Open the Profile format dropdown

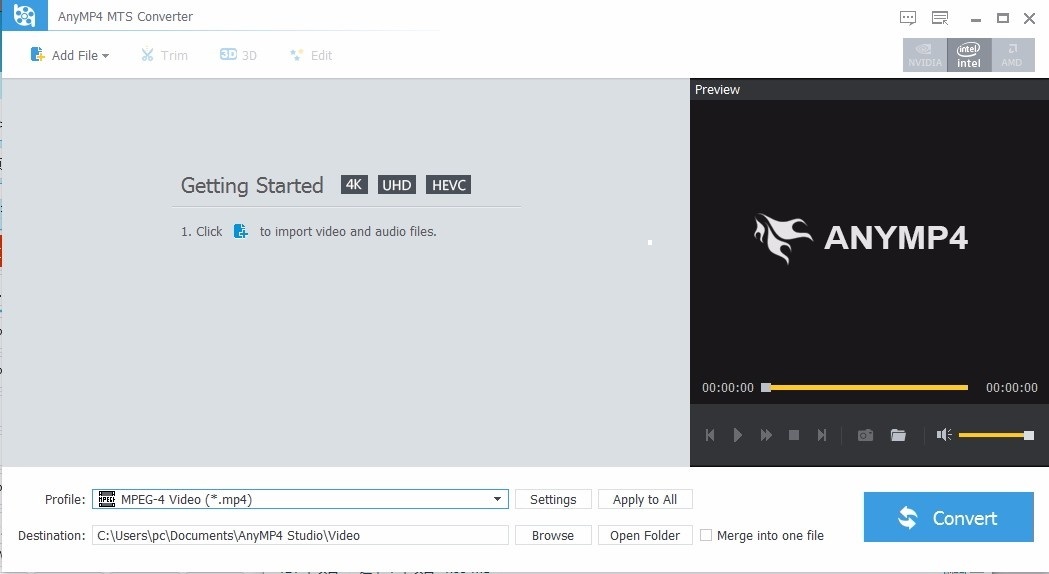pos(300,499)
